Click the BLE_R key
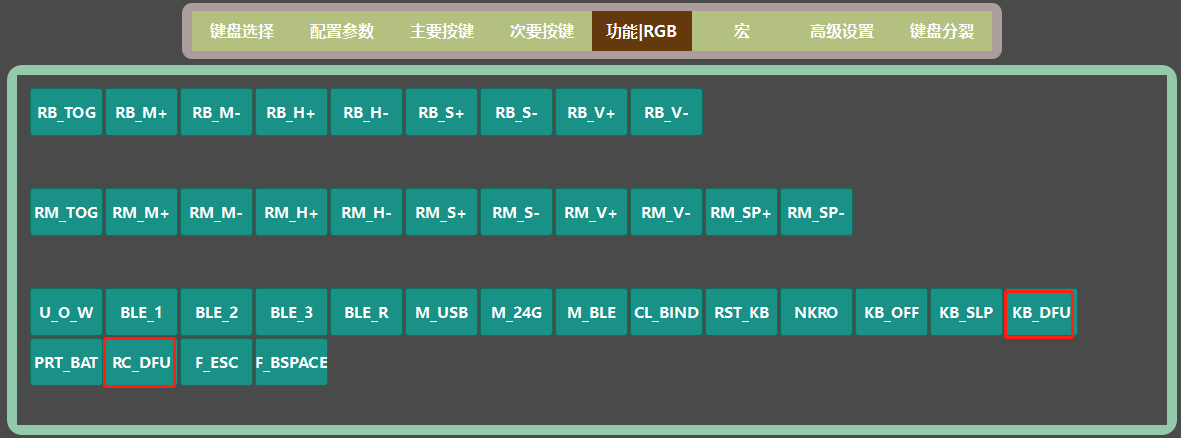 pos(366,312)
